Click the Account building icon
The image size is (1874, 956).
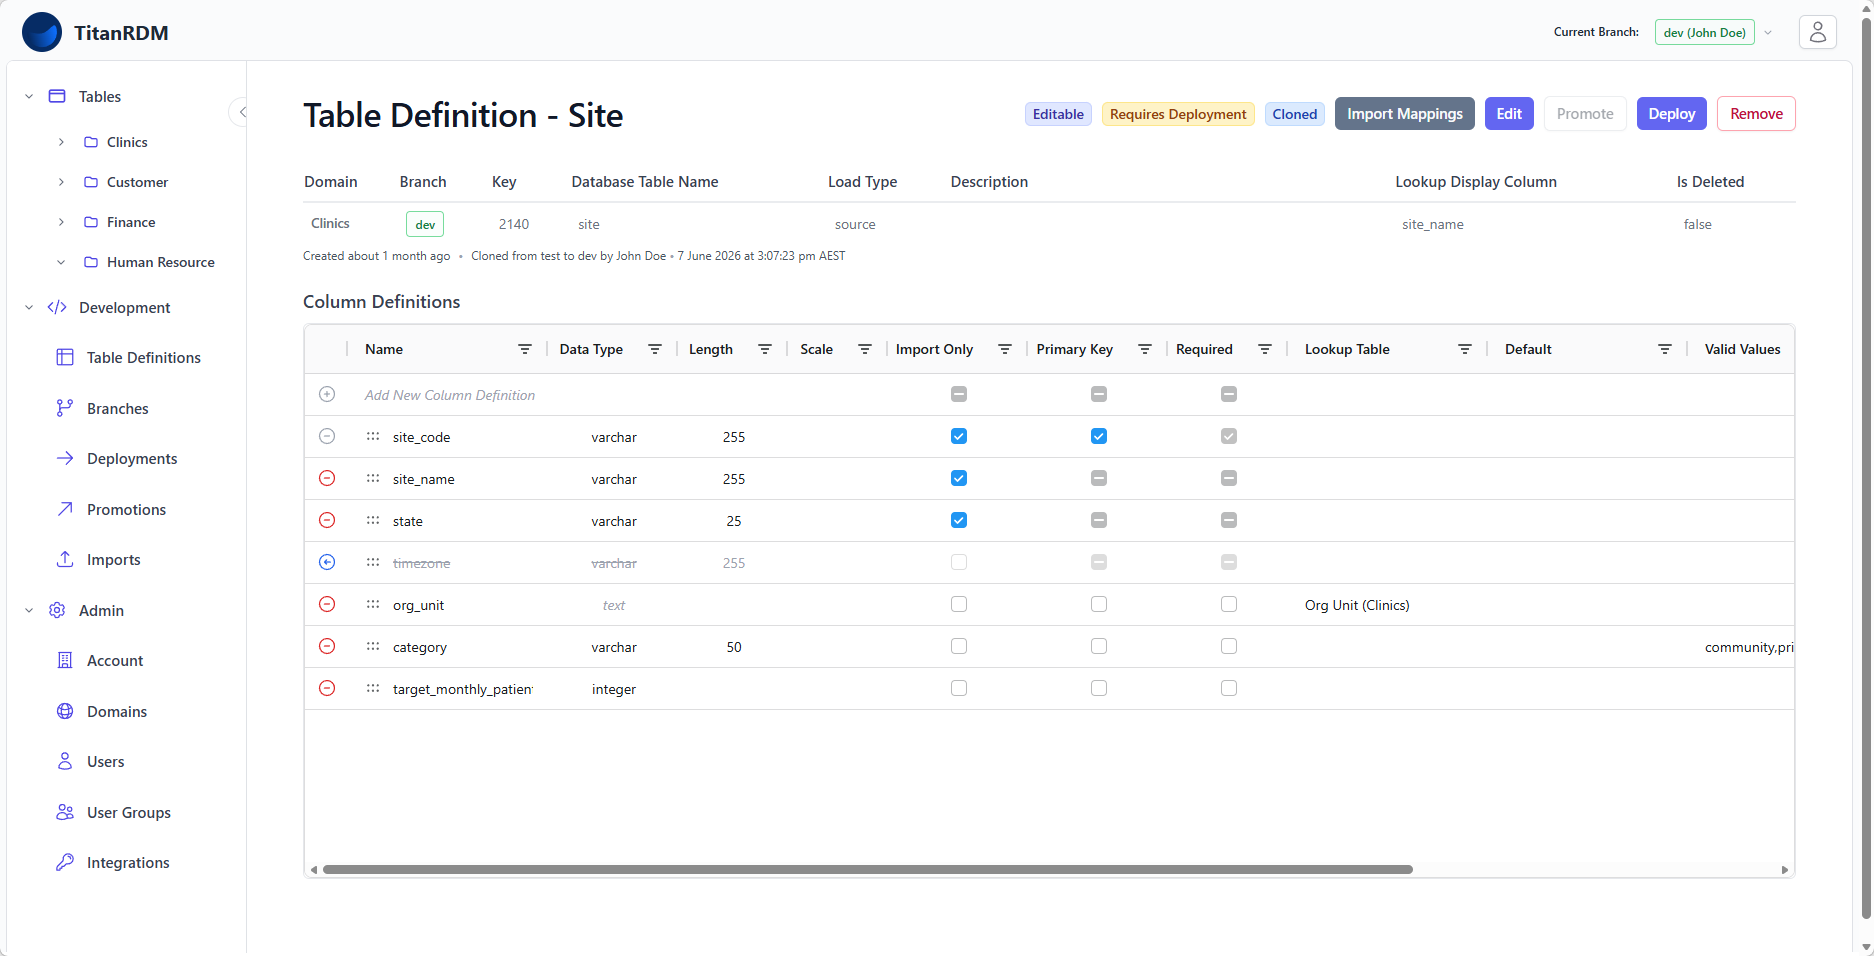click(x=65, y=660)
